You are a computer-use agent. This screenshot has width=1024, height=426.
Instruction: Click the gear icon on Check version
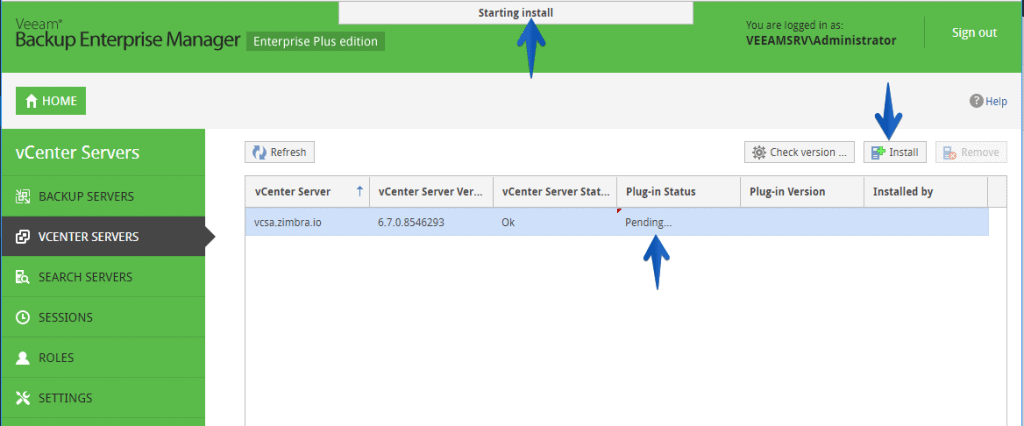click(x=759, y=152)
